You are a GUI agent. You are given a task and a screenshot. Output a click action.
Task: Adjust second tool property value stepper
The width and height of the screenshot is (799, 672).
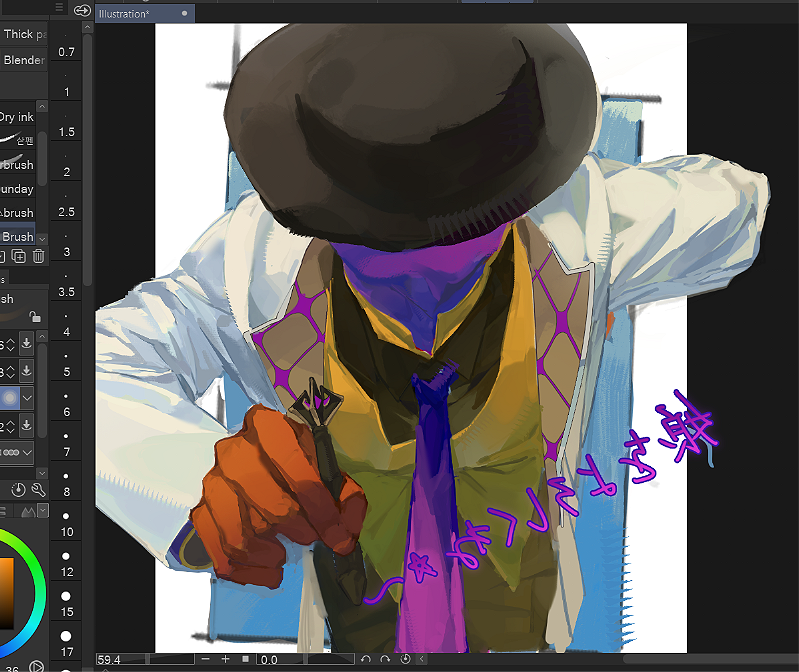point(10,372)
